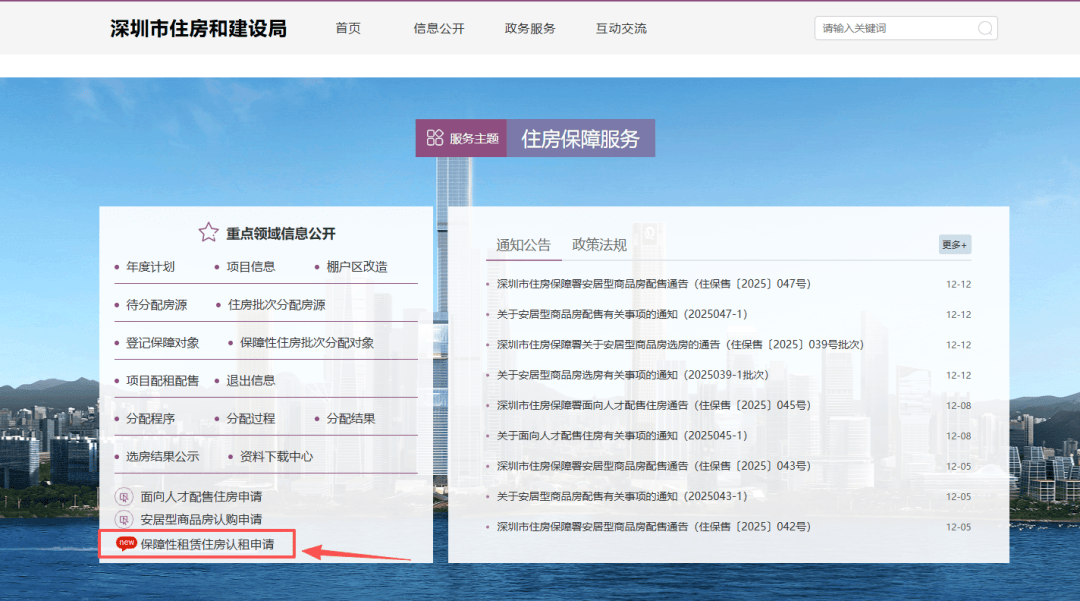The width and height of the screenshot is (1080, 601).
Task: Open the 首页 menu item
Action: click(x=348, y=28)
